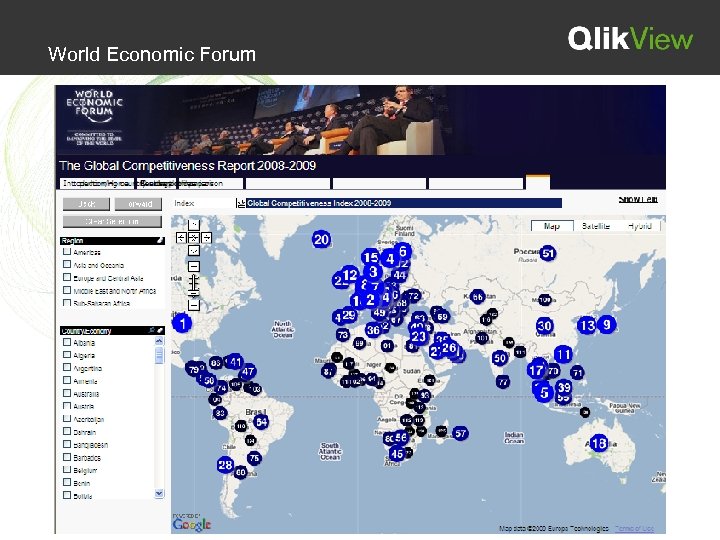
Task: Select the marker numbered 13
Action: 586,326
